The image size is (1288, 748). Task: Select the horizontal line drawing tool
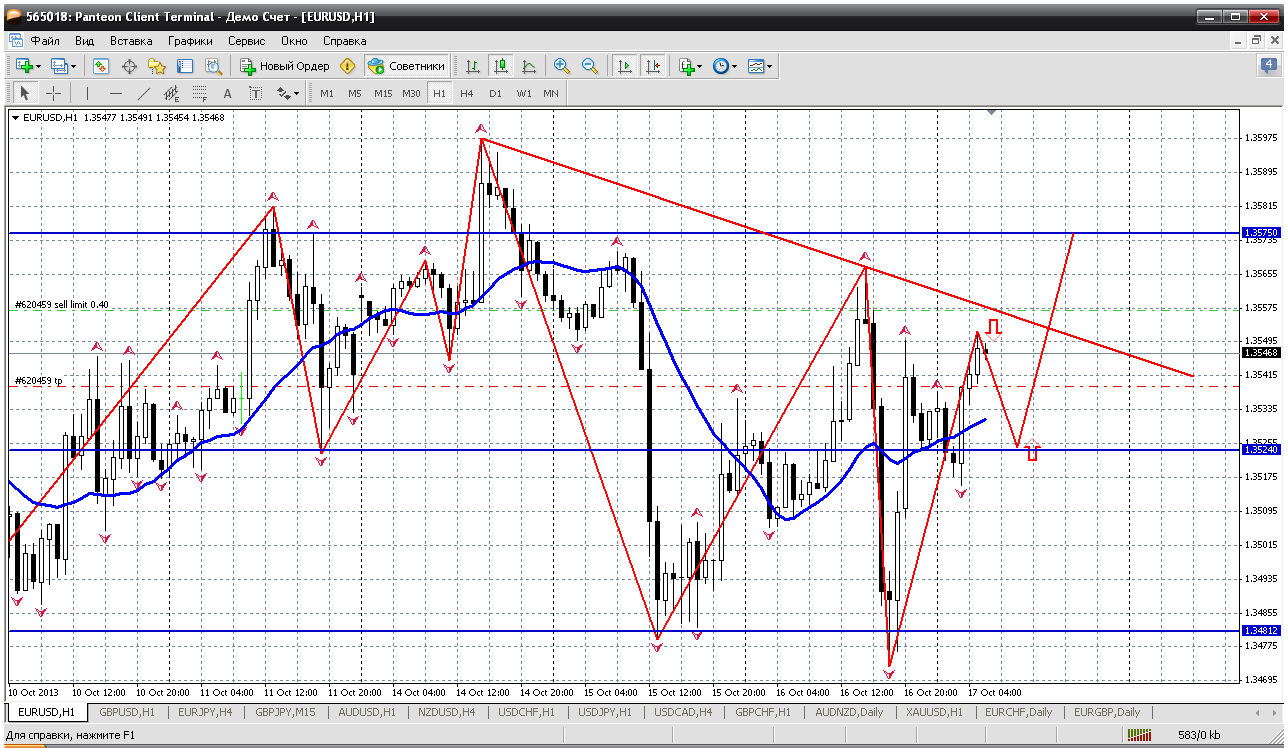tap(115, 93)
